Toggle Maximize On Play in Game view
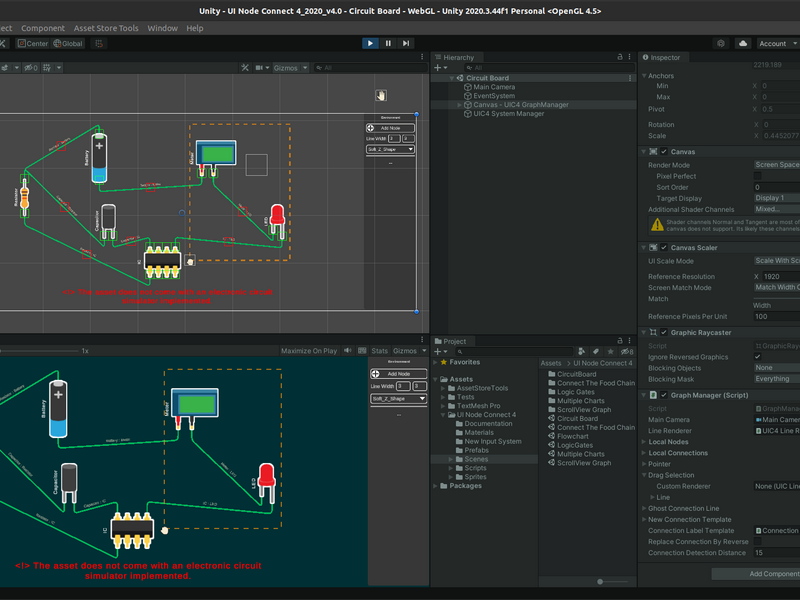The width and height of the screenshot is (800, 600). click(x=309, y=351)
